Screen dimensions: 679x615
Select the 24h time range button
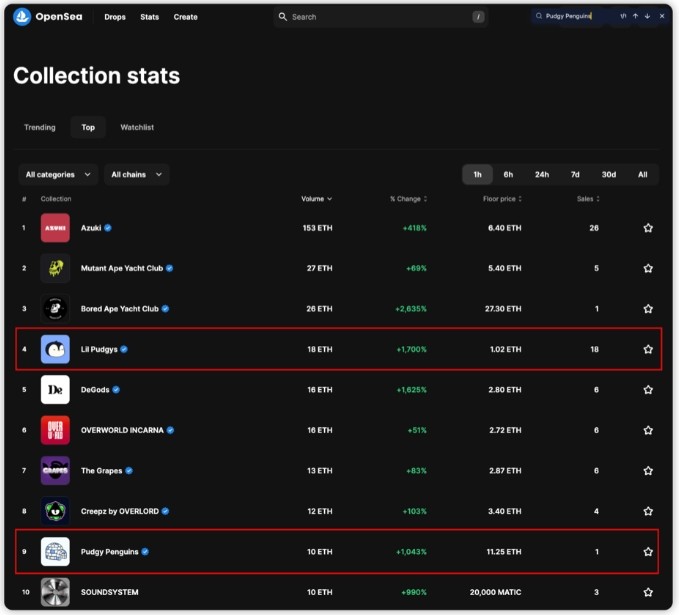[x=541, y=175]
